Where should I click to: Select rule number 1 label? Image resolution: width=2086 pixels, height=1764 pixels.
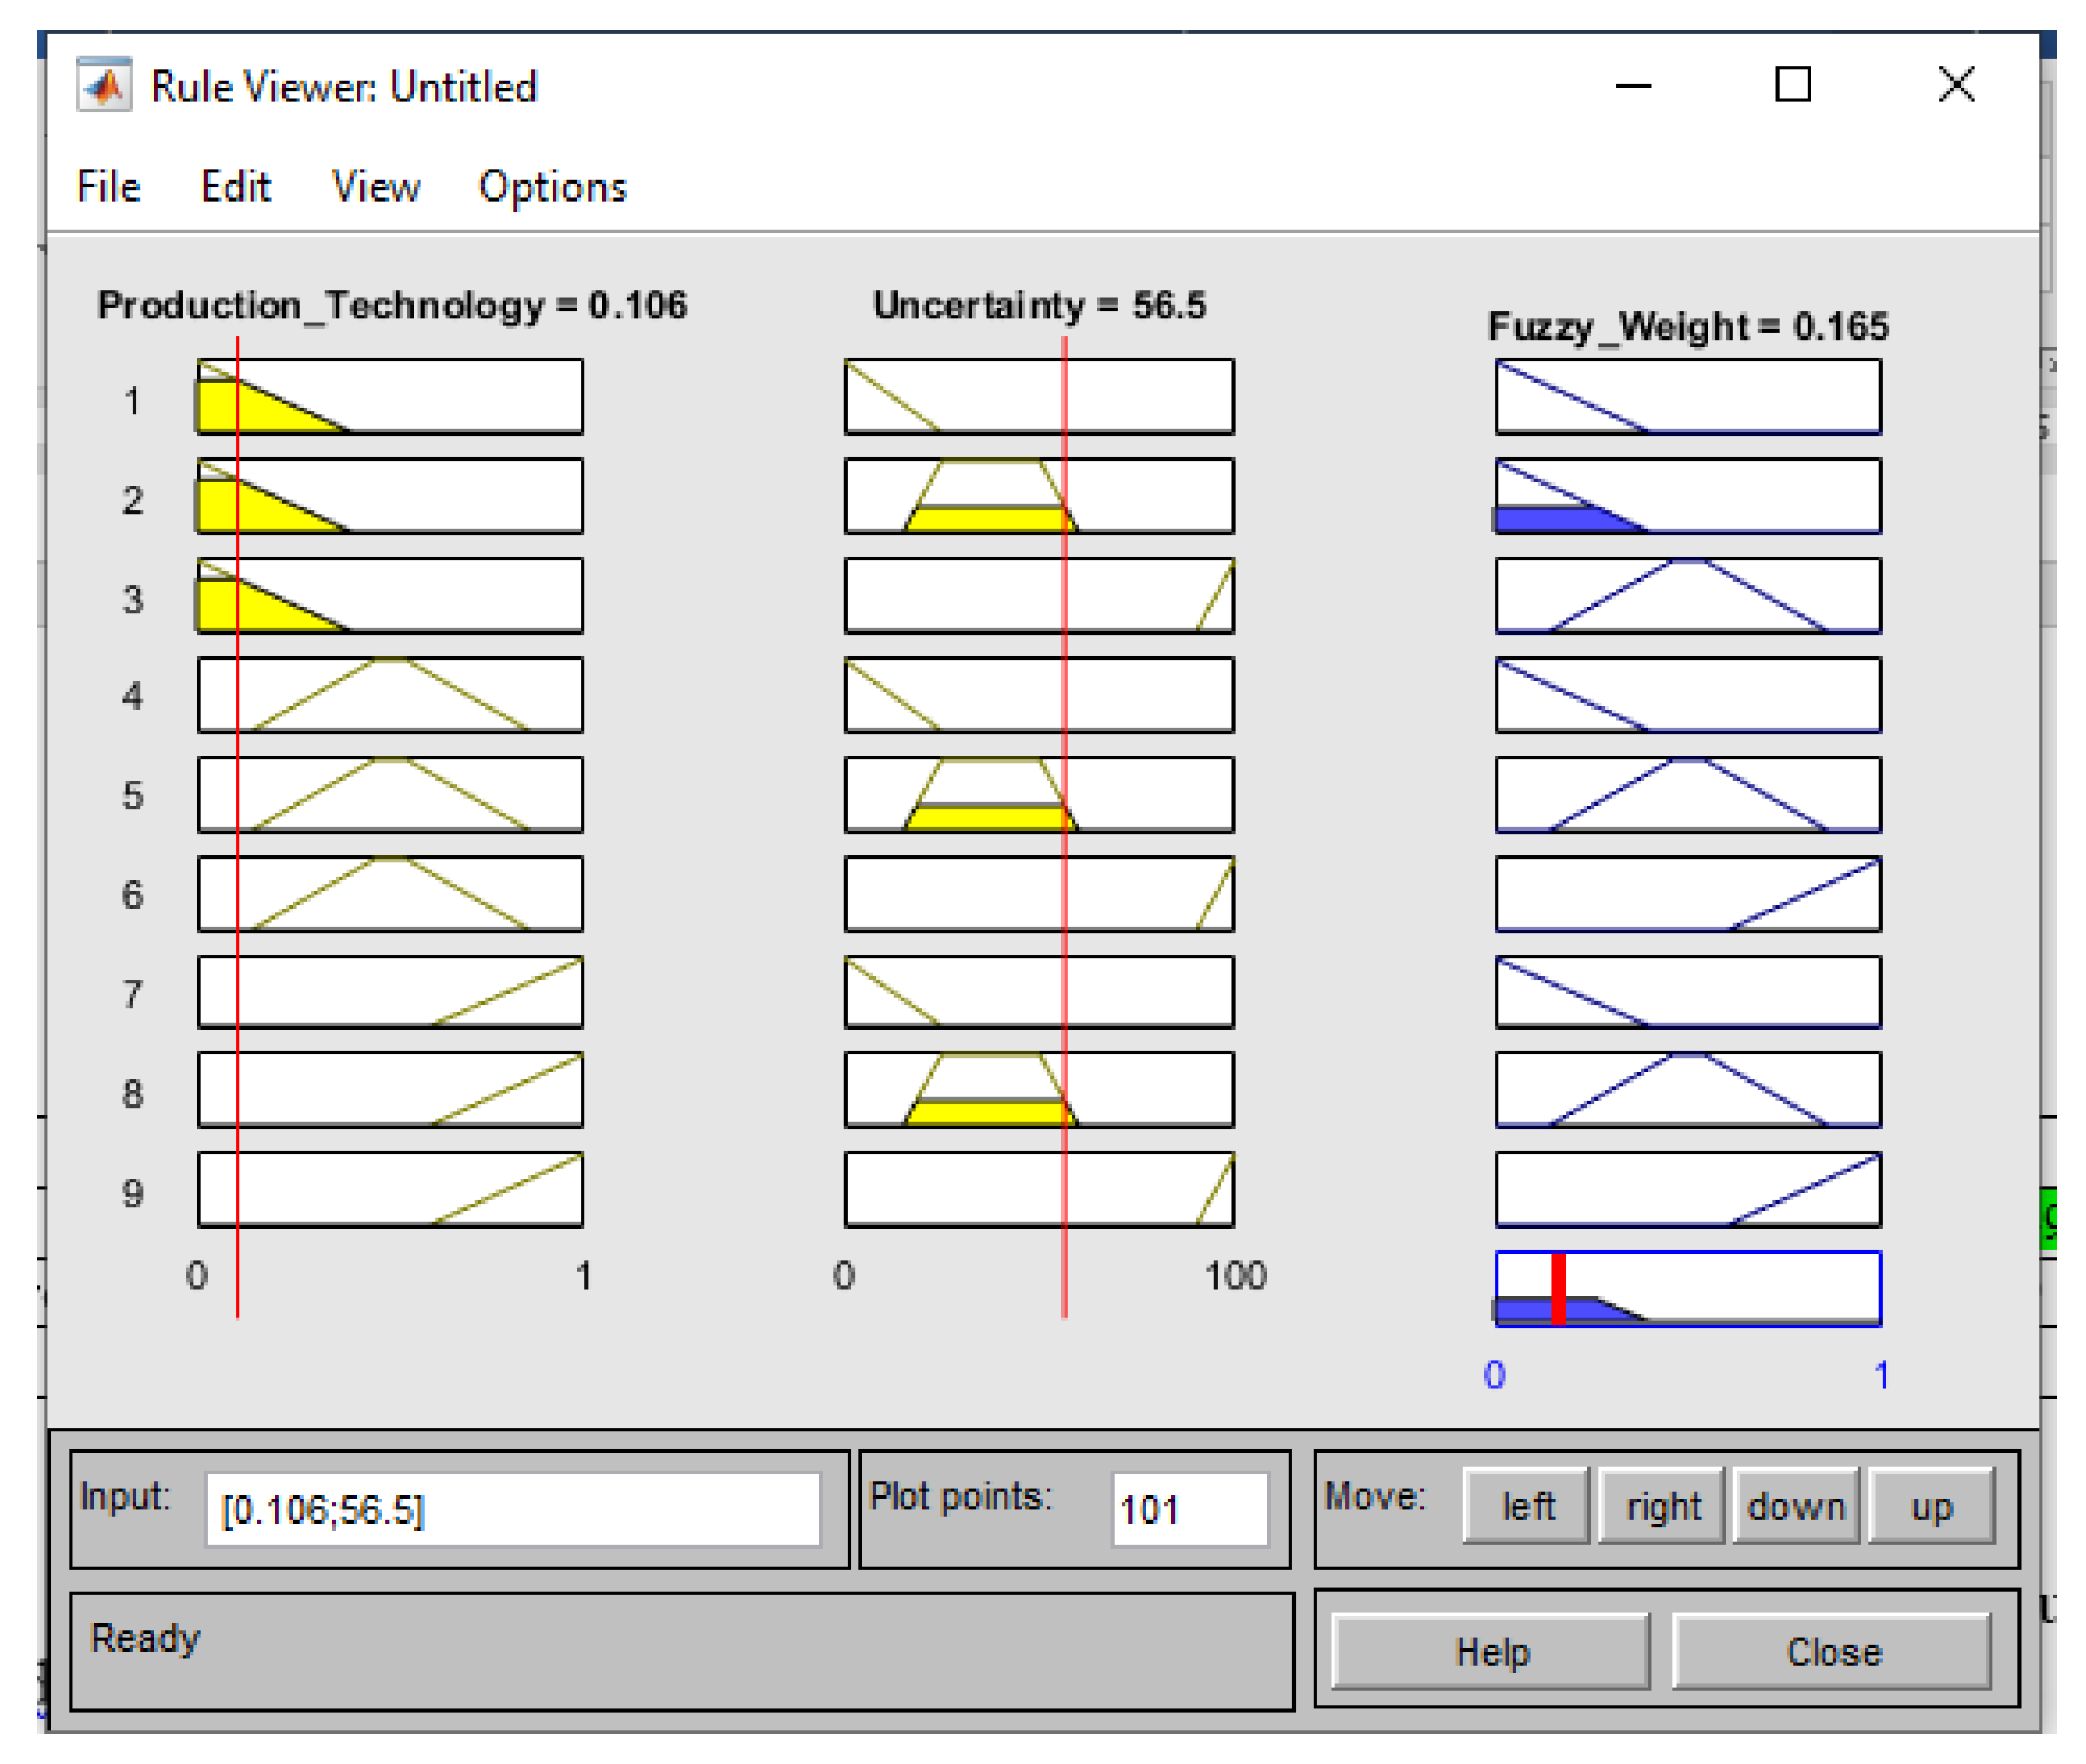(132, 401)
